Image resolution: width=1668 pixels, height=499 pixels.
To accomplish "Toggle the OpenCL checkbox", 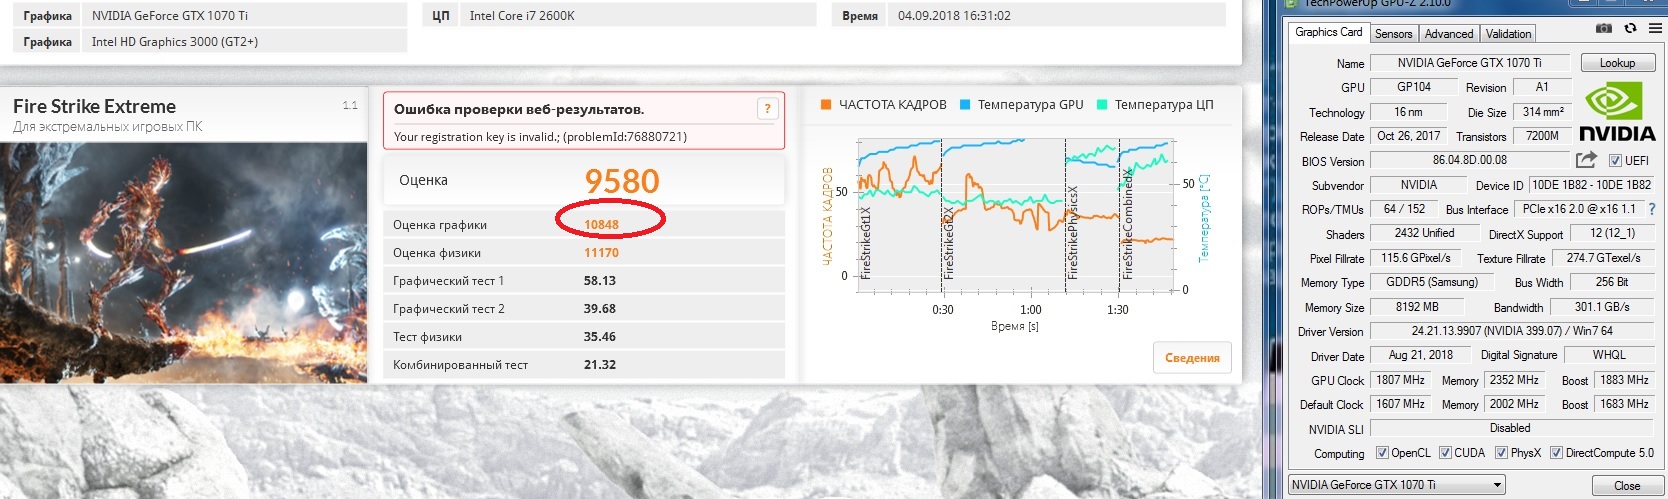I will pyautogui.click(x=1382, y=452).
